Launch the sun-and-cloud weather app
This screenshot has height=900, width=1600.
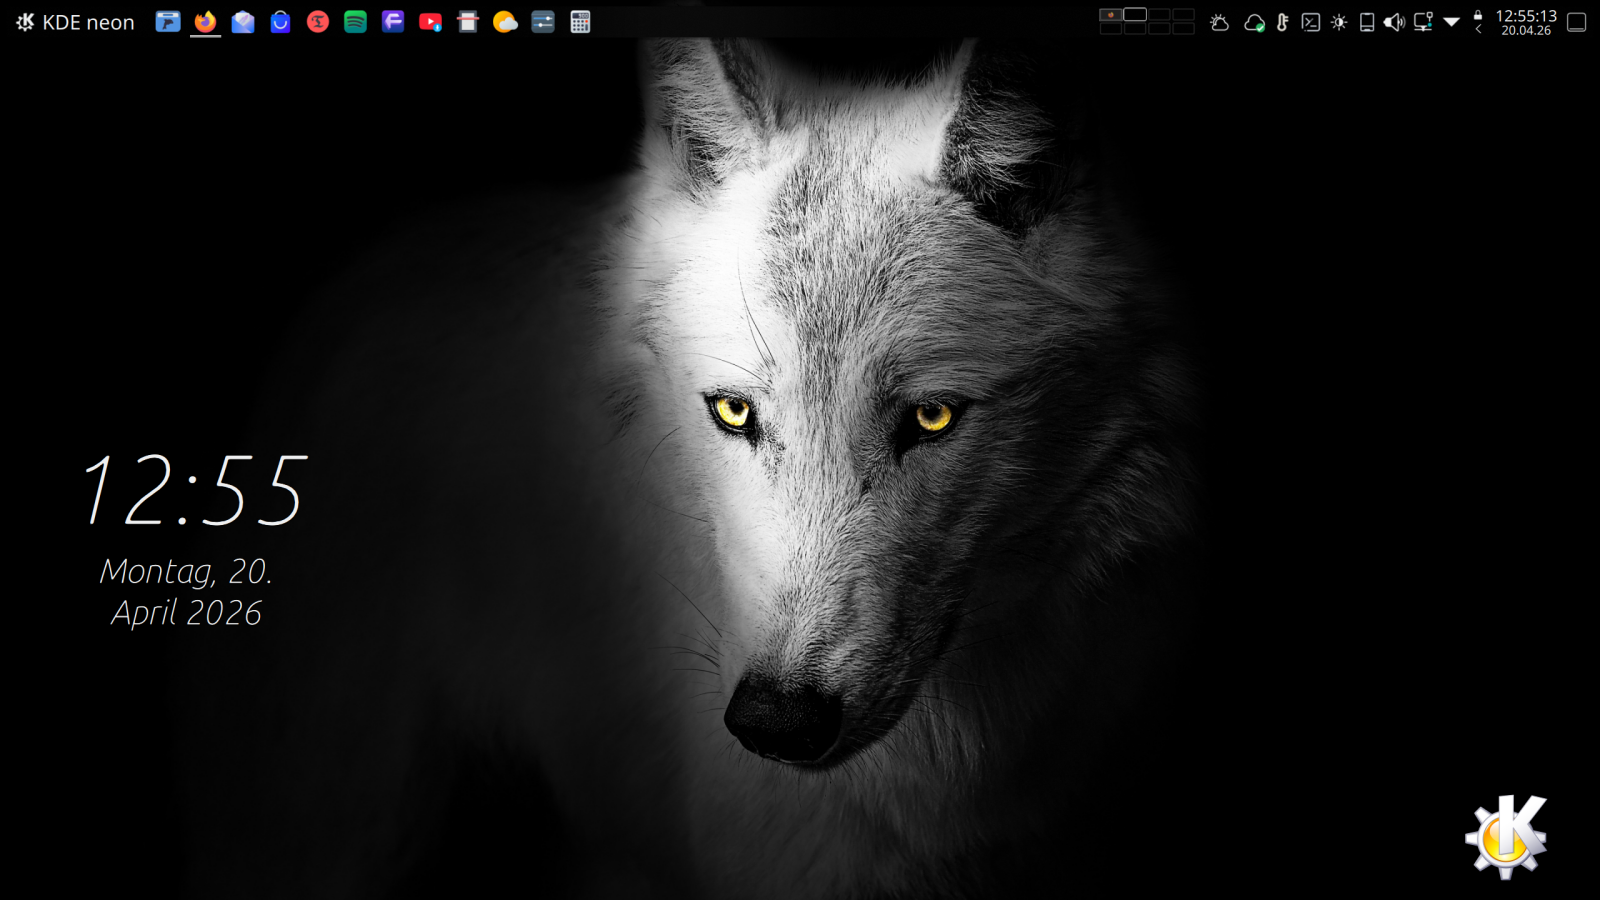pyautogui.click(x=505, y=22)
